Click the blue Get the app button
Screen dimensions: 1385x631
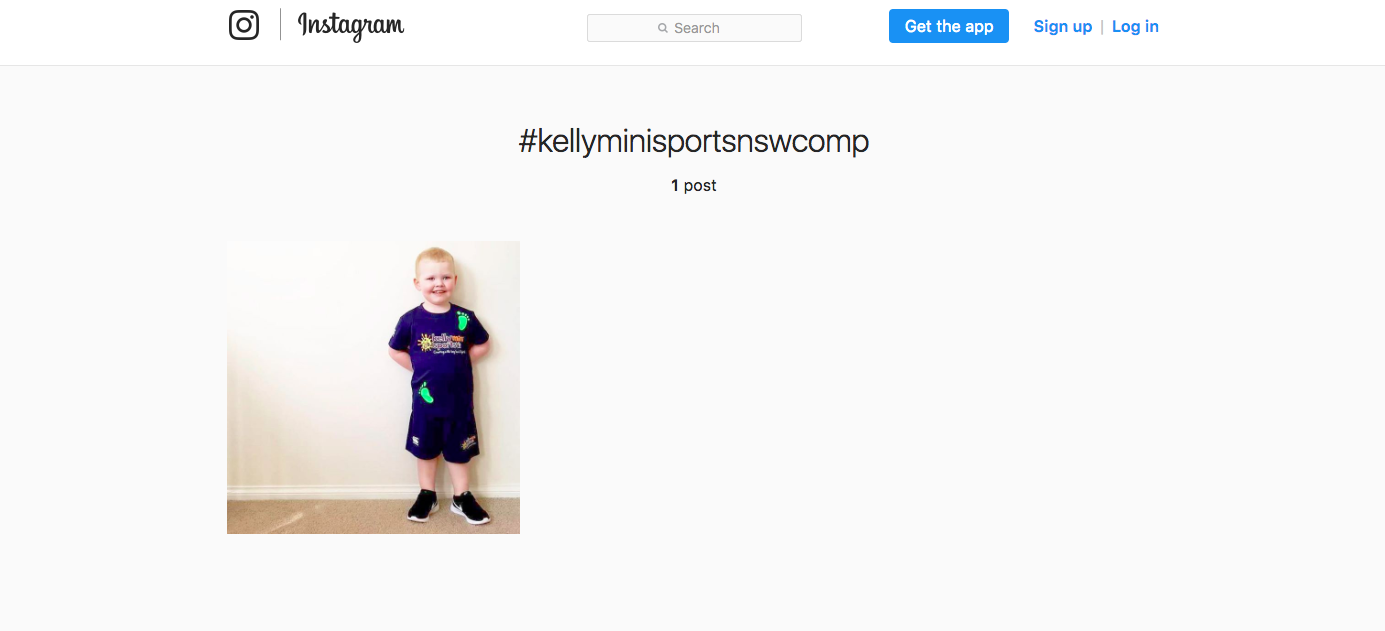pyautogui.click(x=949, y=26)
